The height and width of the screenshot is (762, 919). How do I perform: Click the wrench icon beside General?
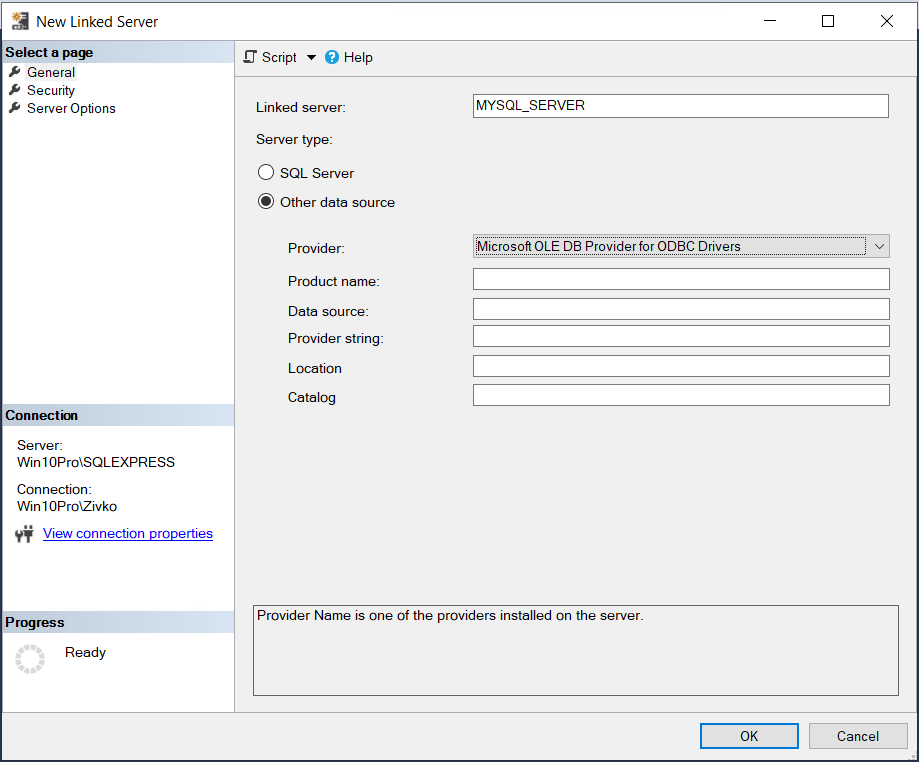click(14, 72)
